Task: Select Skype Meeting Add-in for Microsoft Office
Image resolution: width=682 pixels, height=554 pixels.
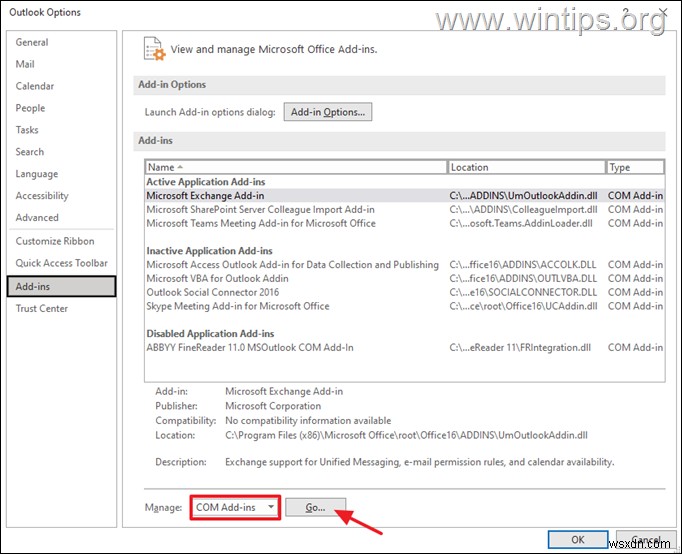Action: click(405, 306)
